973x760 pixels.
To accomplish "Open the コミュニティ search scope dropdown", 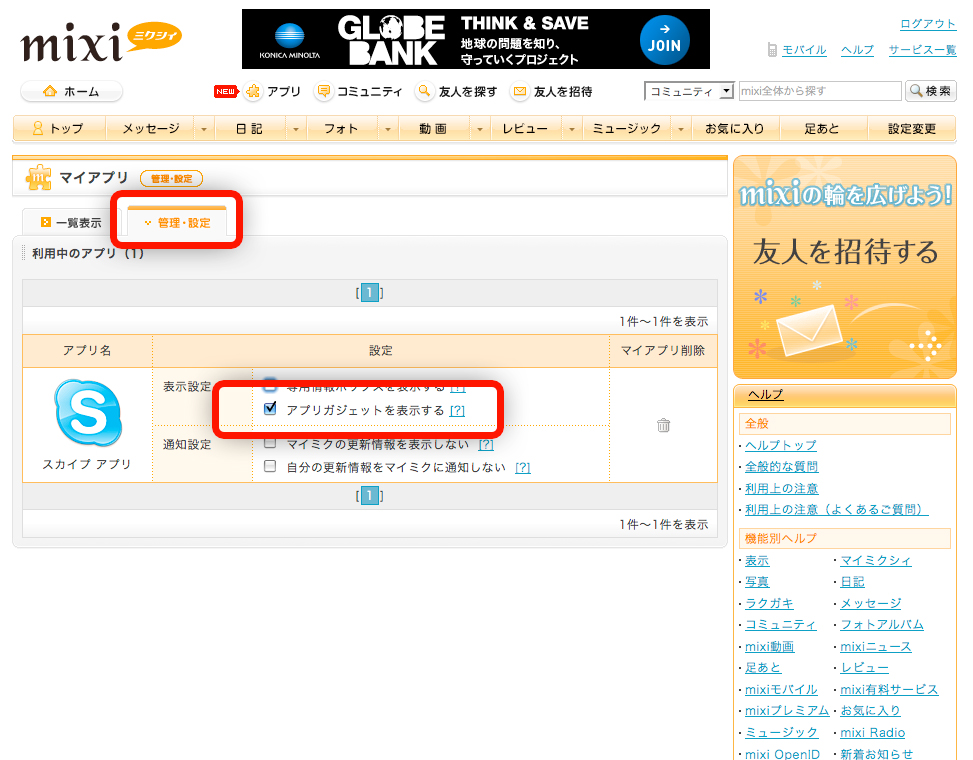I will pos(689,91).
